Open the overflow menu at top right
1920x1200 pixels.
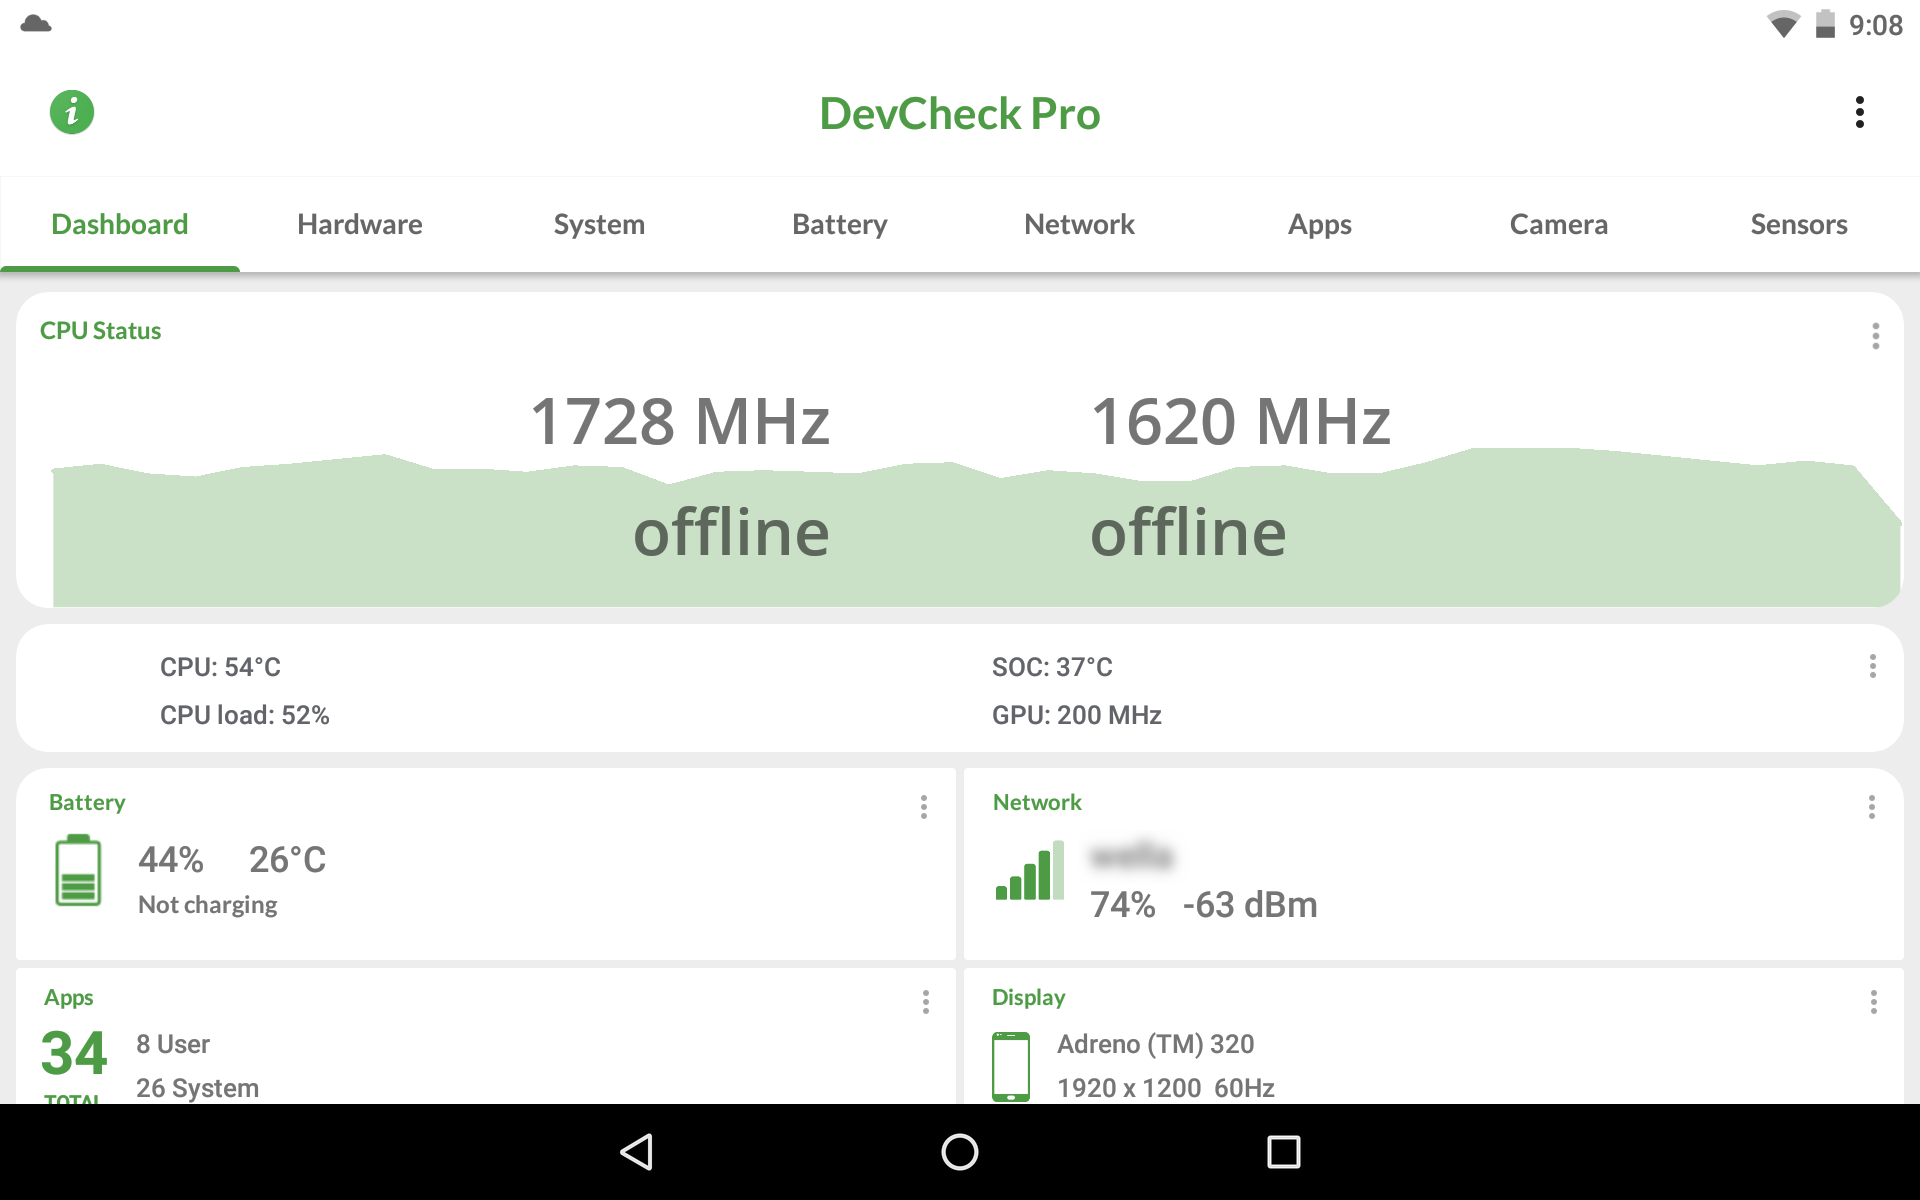point(1859,113)
